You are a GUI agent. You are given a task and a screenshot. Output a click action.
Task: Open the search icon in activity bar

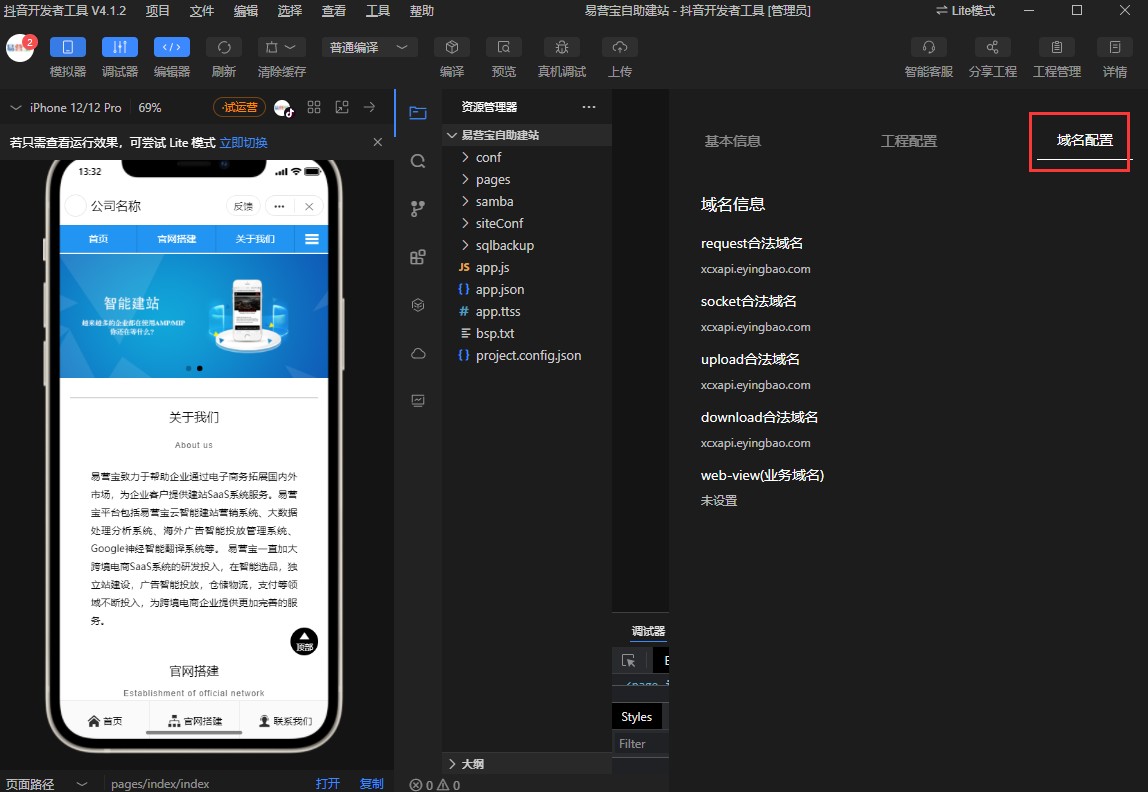(x=418, y=161)
